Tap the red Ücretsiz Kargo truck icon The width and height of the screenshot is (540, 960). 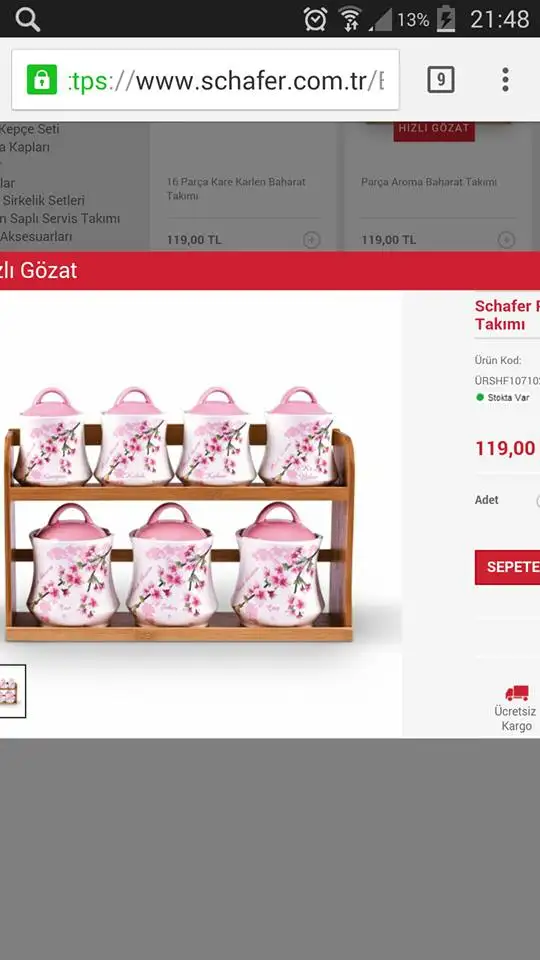(517, 692)
